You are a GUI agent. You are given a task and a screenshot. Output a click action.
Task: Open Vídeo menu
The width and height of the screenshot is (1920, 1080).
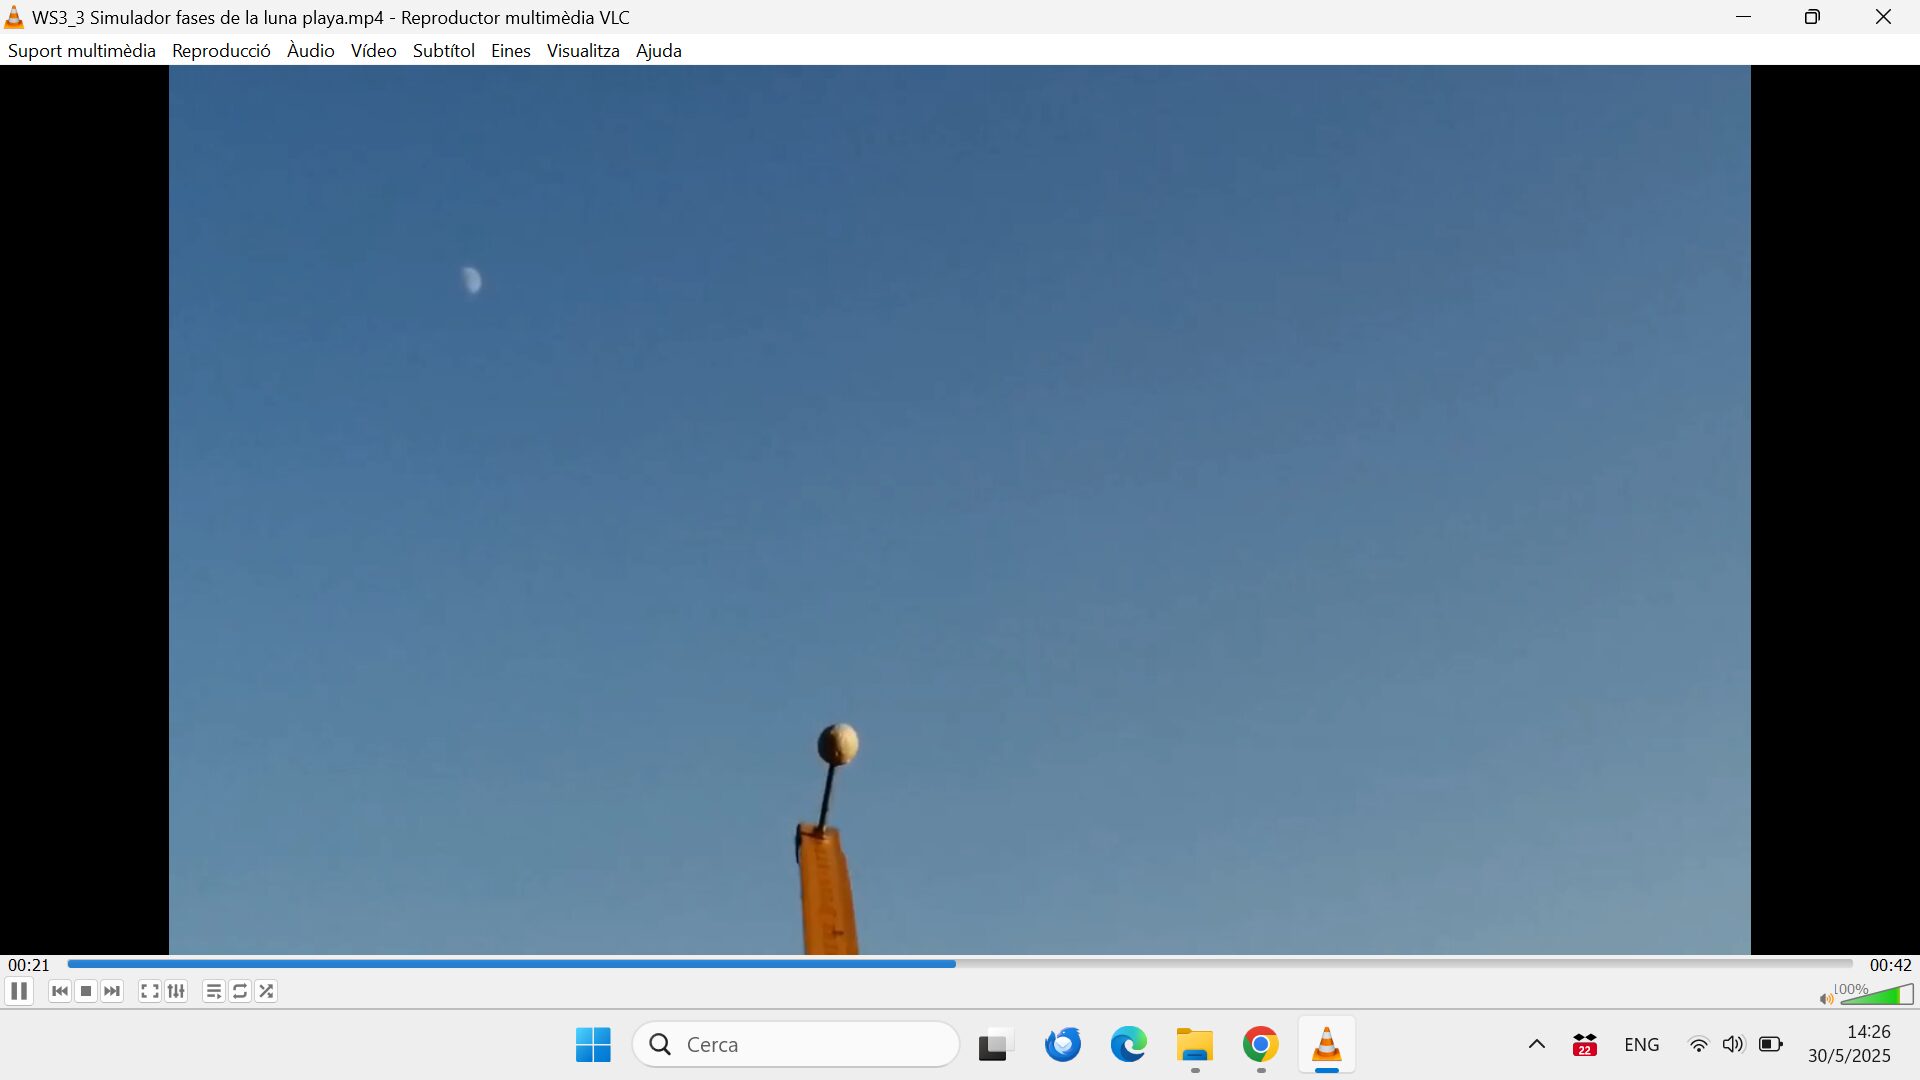tap(373, 51)
